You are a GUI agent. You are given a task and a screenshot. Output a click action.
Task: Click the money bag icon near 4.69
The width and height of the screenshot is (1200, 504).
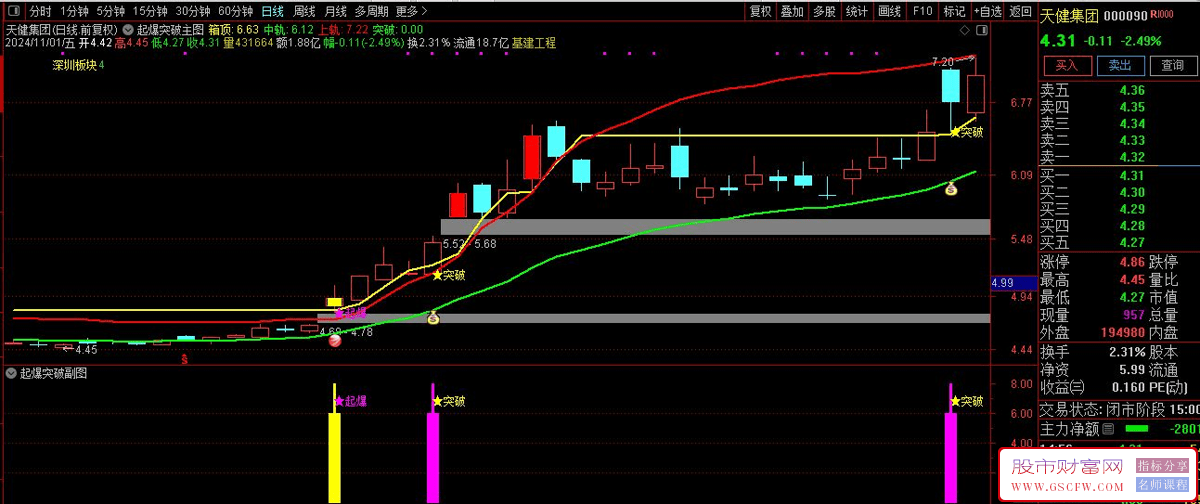[433, 319]
